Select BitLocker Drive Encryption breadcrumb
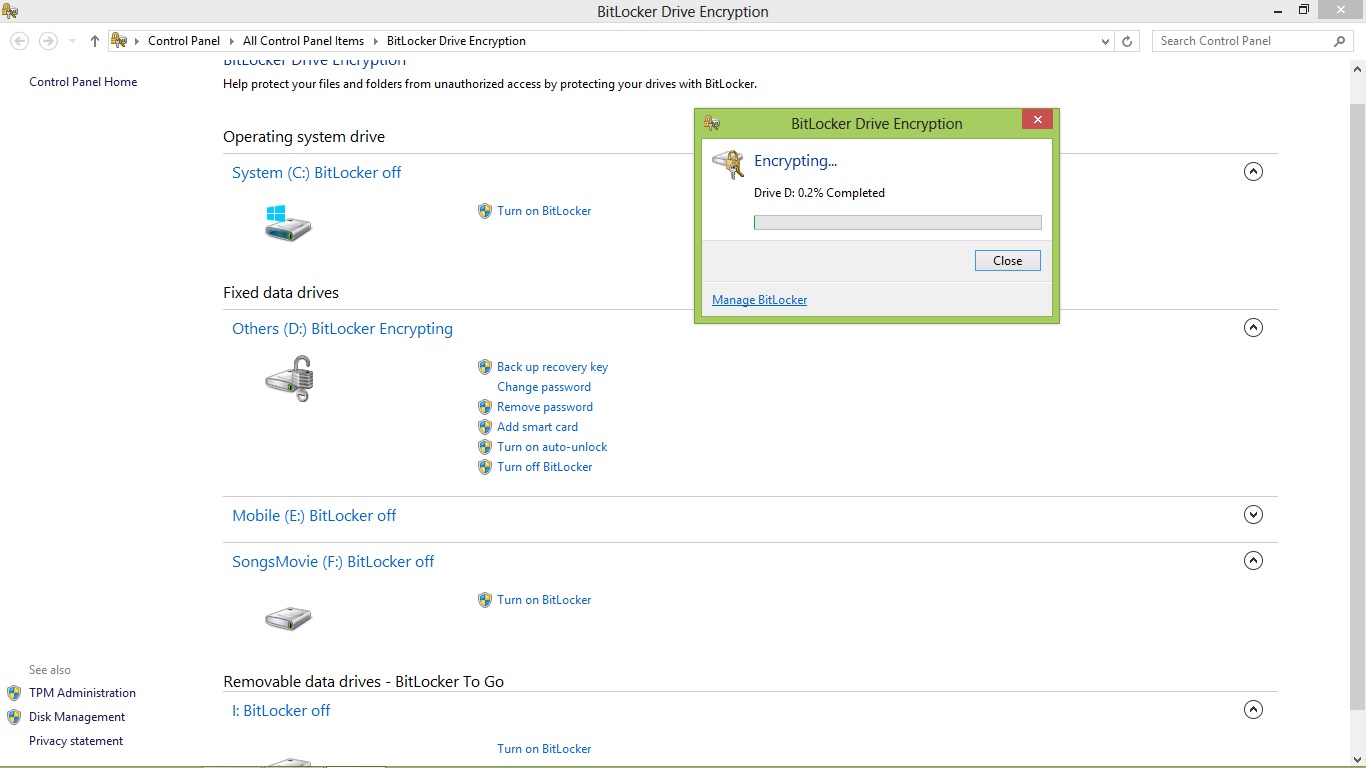Viewport: 1366px width, 768px height. click(x=456, y=41)
